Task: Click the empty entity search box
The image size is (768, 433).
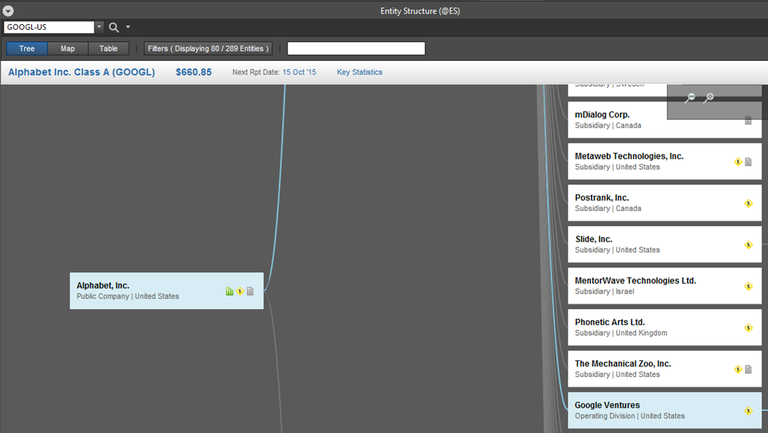Action: point(356,48)
